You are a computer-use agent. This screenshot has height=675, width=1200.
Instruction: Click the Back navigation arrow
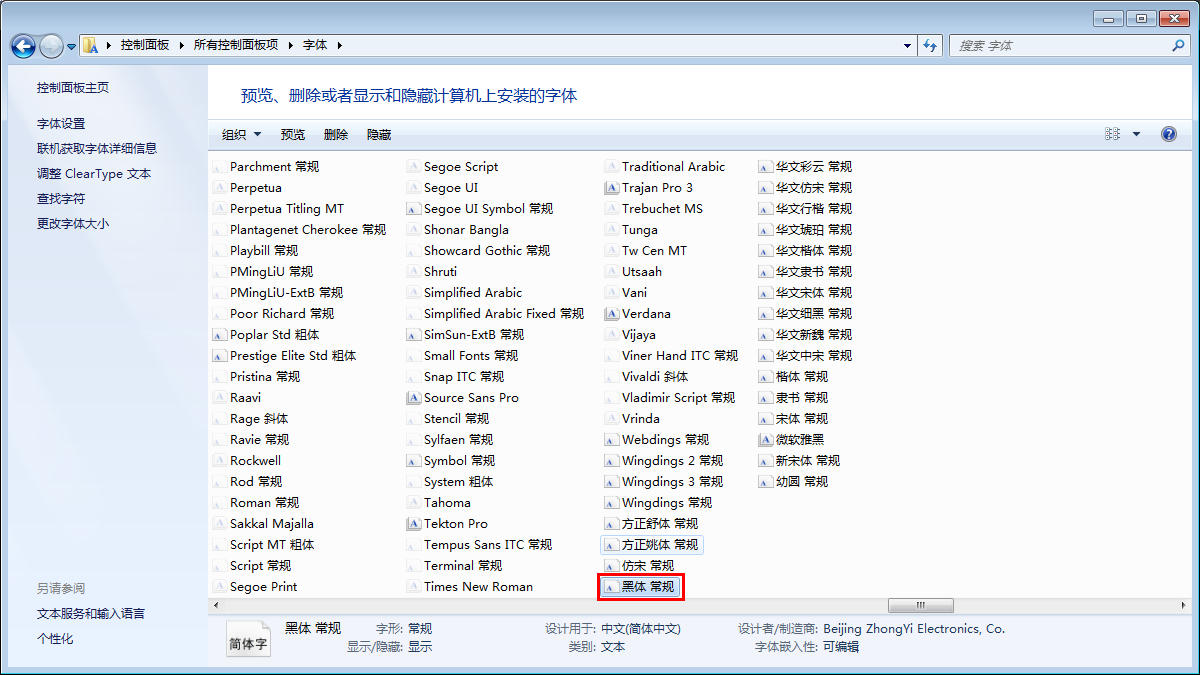pos(23,46)
